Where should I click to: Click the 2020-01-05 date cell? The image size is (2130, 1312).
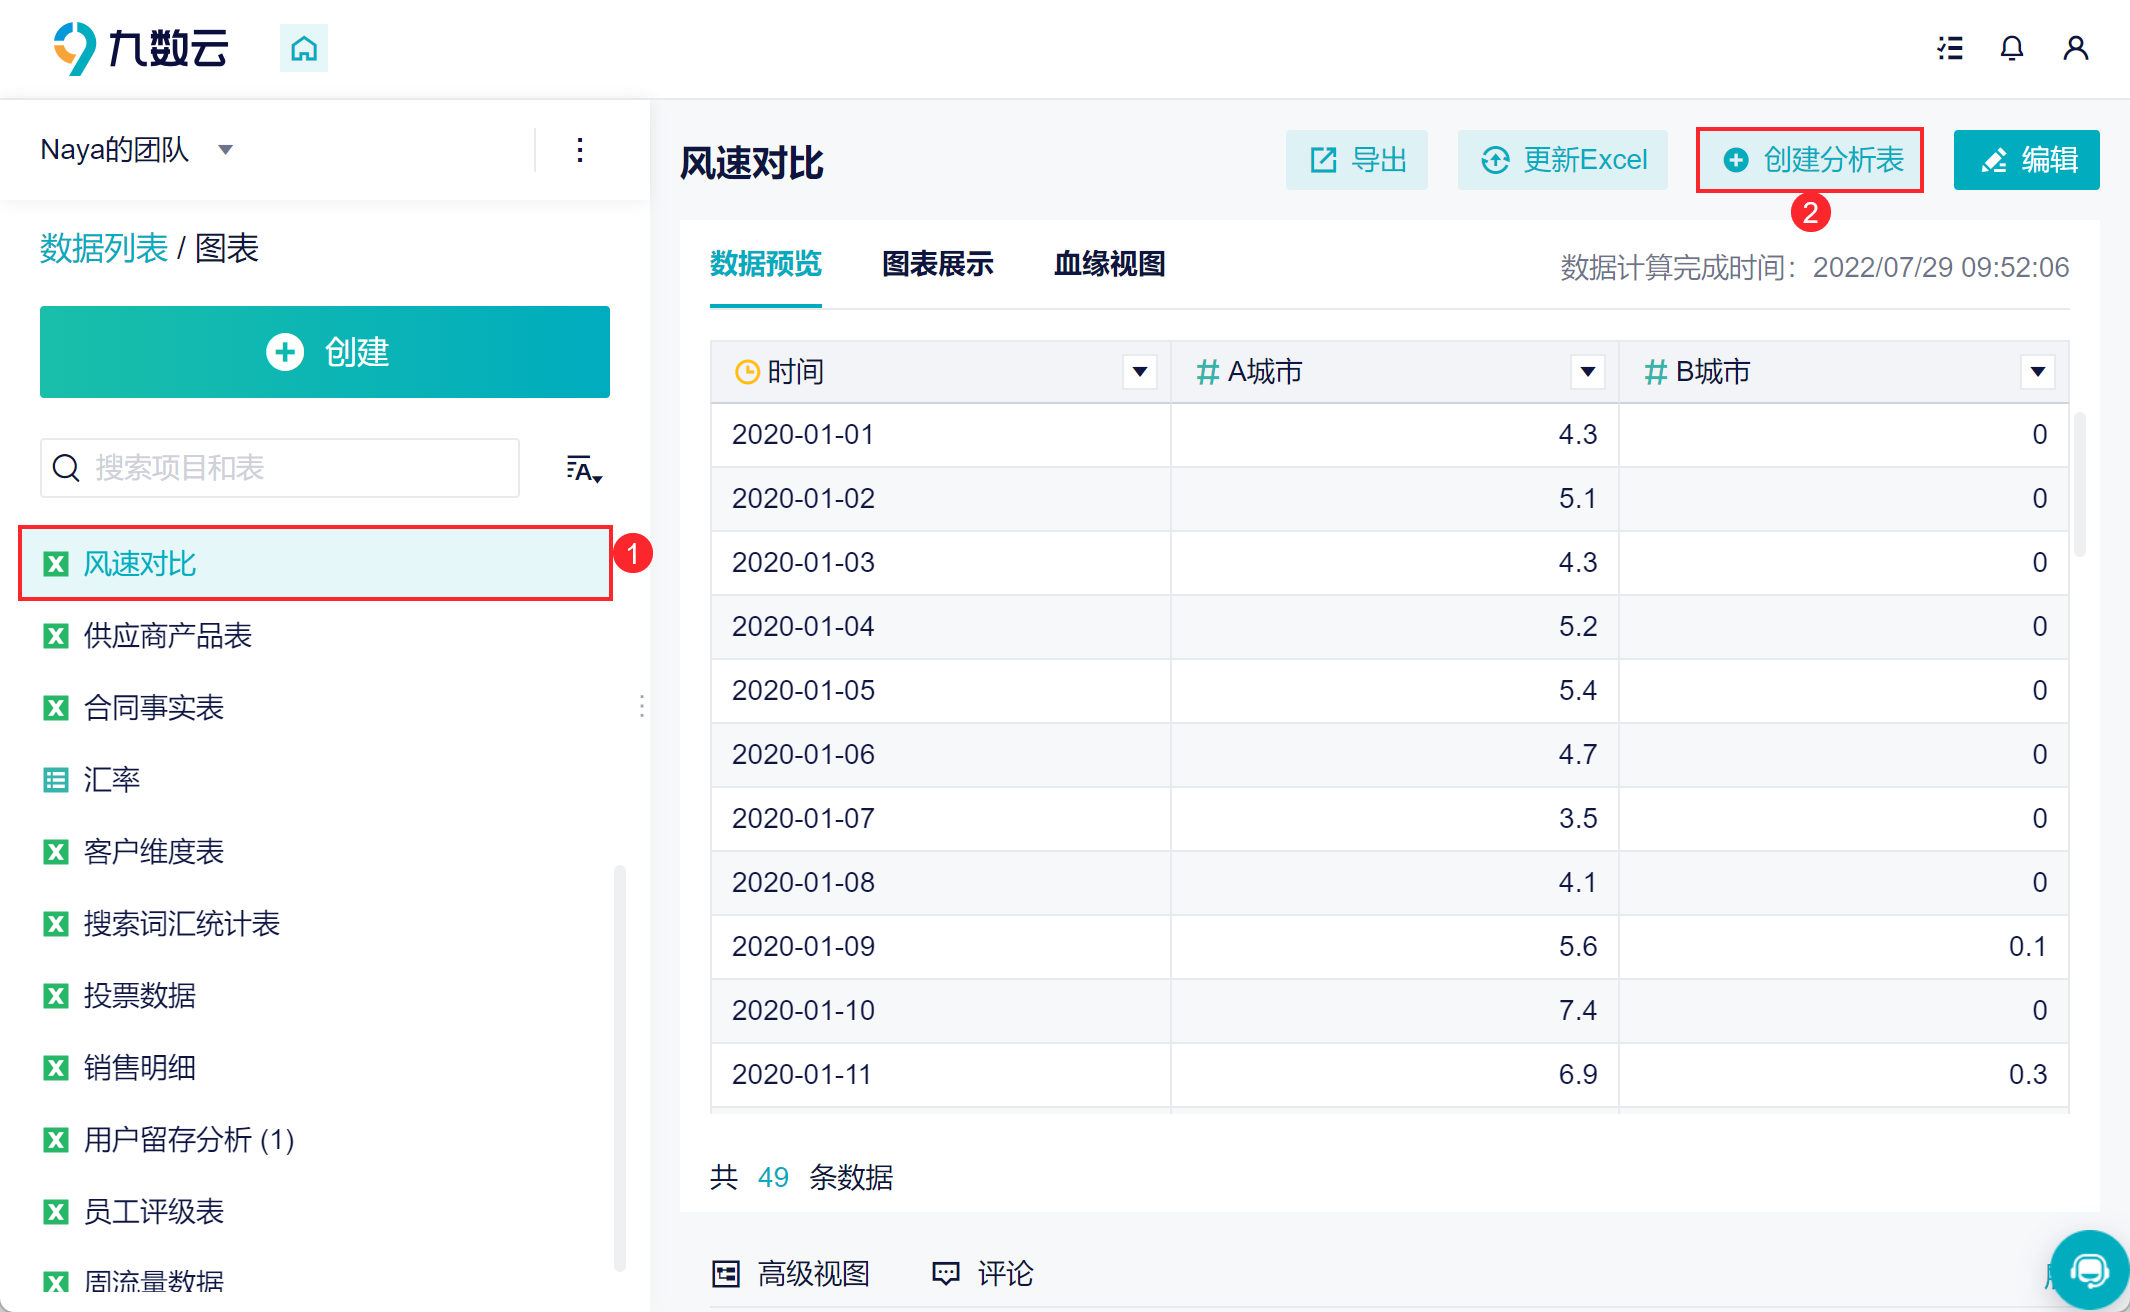pyautogui.click(x=940, y=691)
